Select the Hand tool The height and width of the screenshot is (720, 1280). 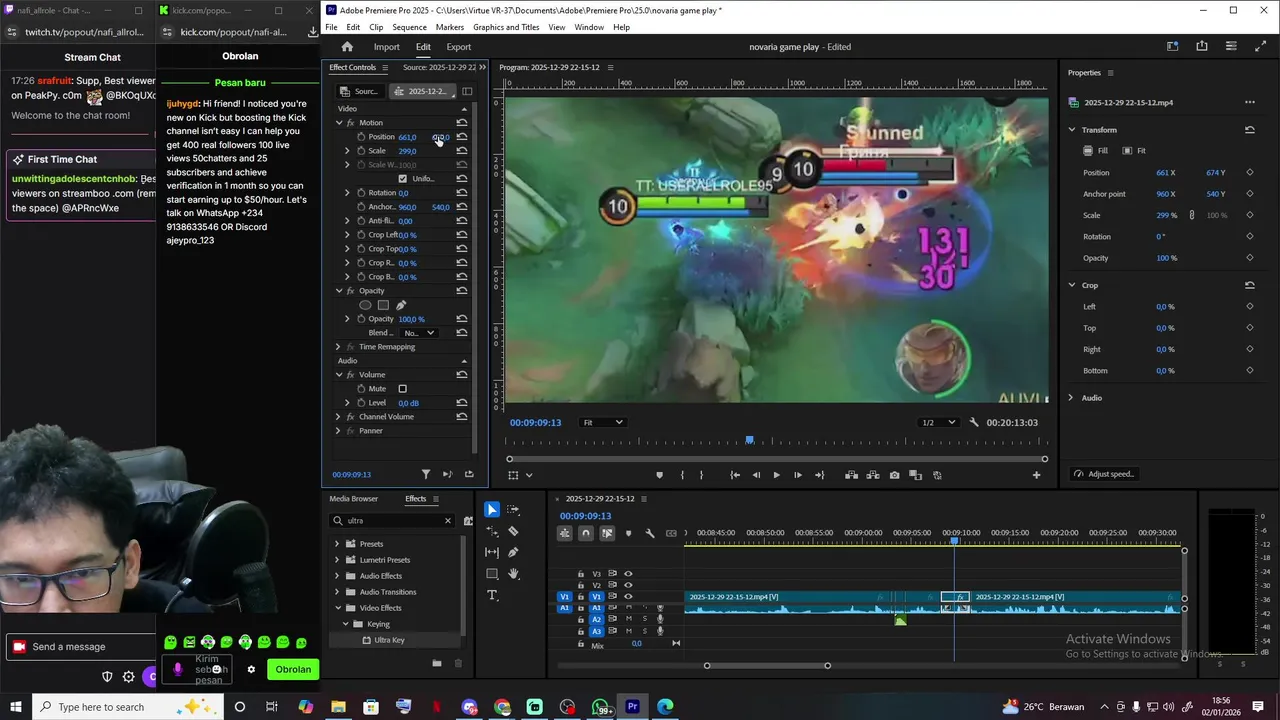pos(513,574)
